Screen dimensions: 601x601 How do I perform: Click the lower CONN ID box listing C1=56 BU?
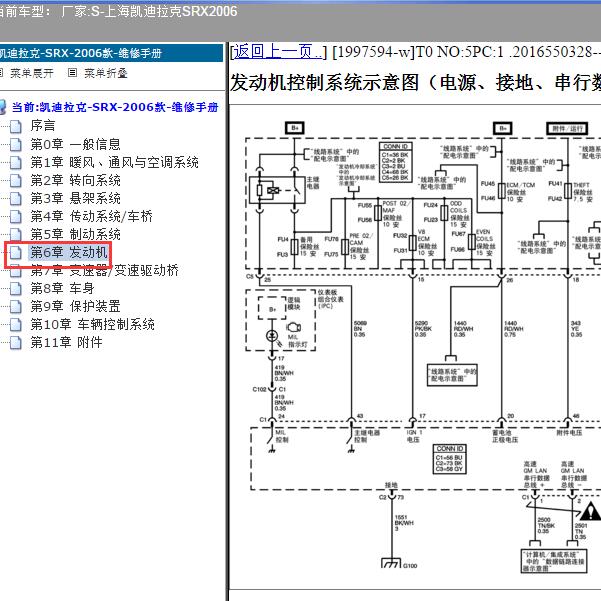450,459
